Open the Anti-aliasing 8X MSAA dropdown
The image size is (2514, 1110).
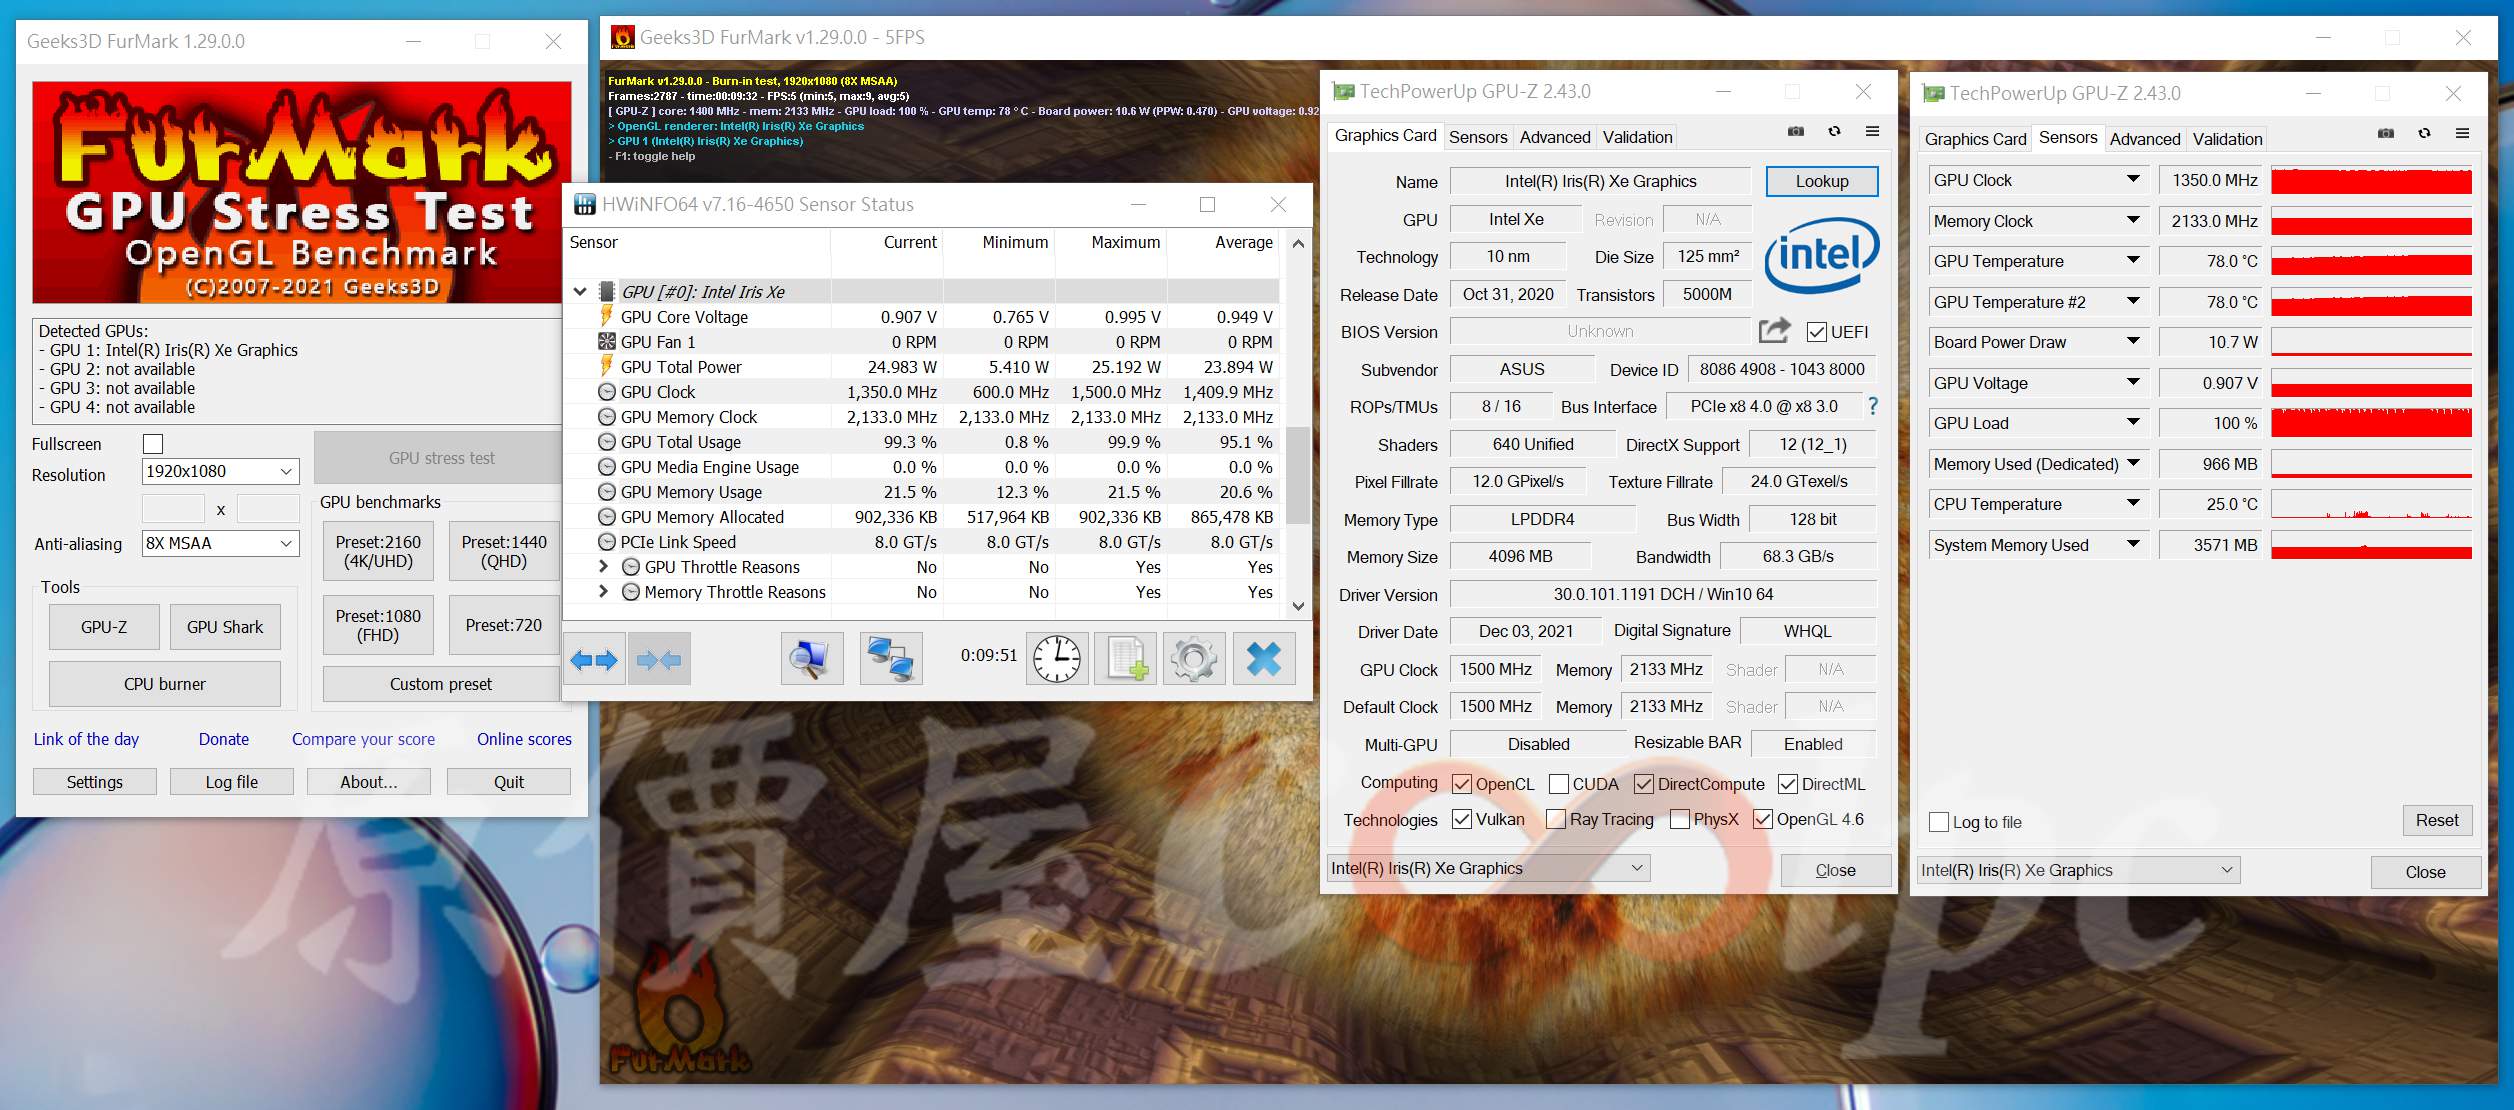pos(221,543)
